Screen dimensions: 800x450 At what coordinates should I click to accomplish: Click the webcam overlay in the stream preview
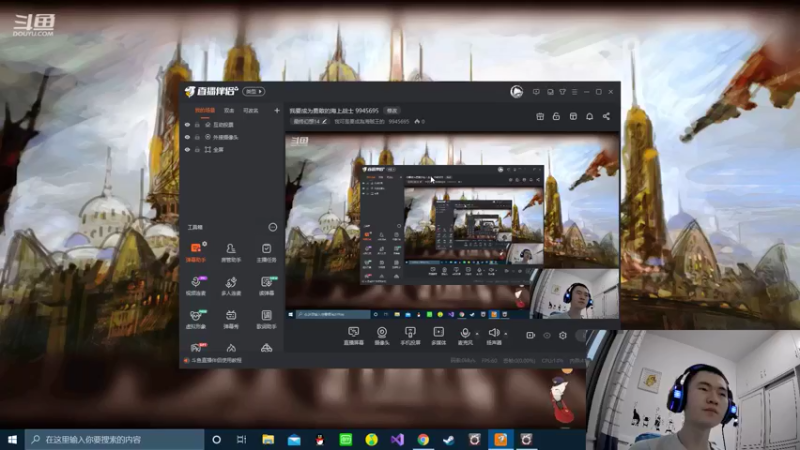click(574, 293)
